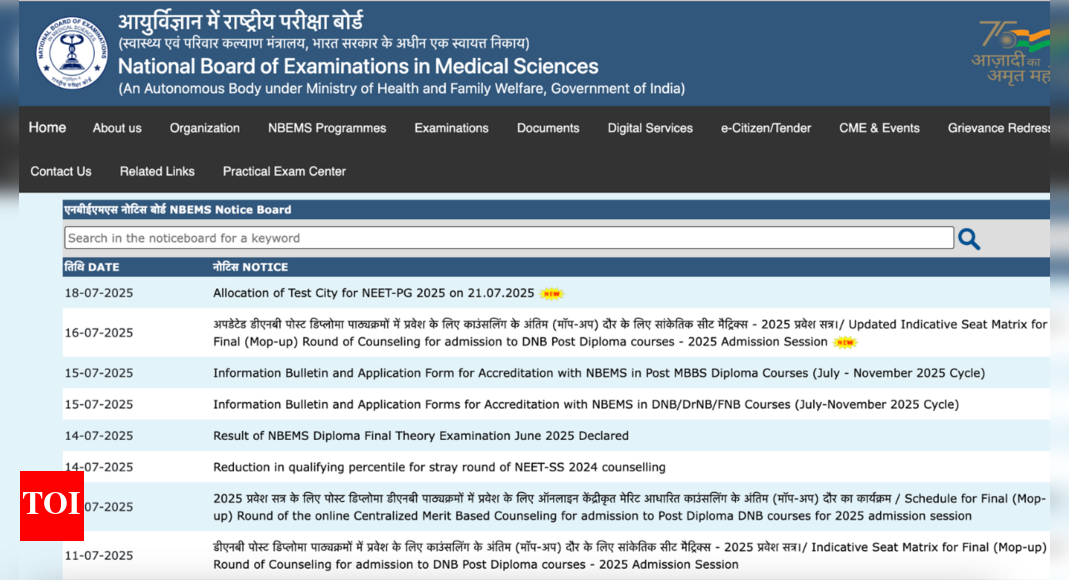Viewport: 1069px width, 580px height.
Task: Open CME & Events menu
Action: click(x=879, y=128)
